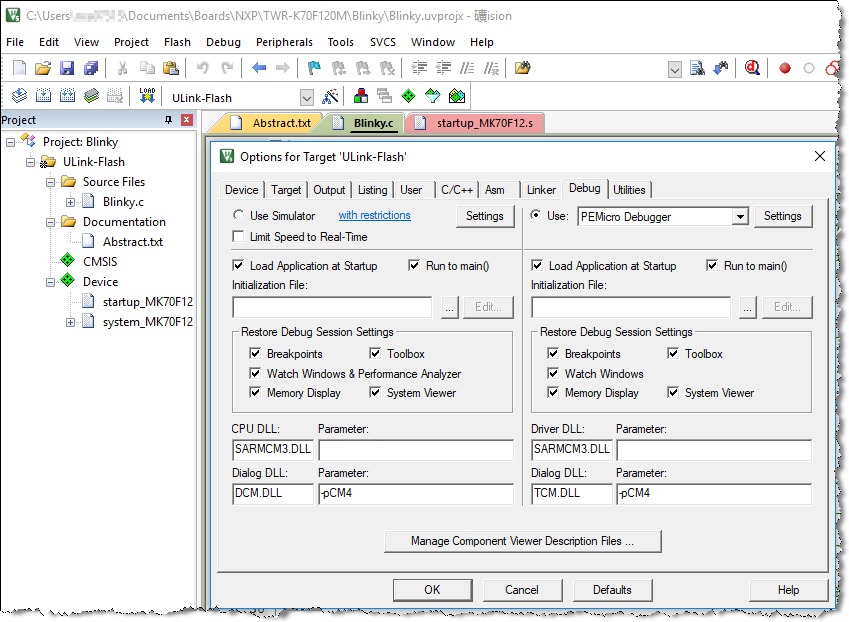Click the Save All icon
This screenshot has height=622, width=849.
(90, 68)
